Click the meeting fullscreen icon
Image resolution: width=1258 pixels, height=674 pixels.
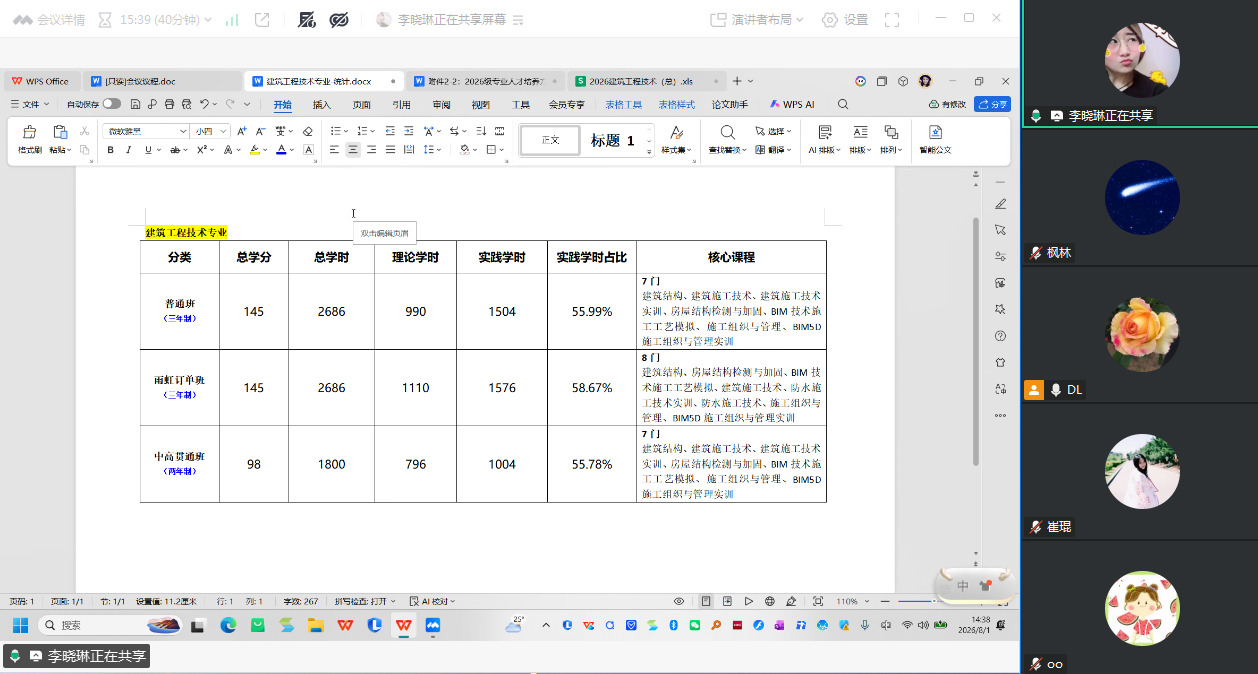coord(893,20)
